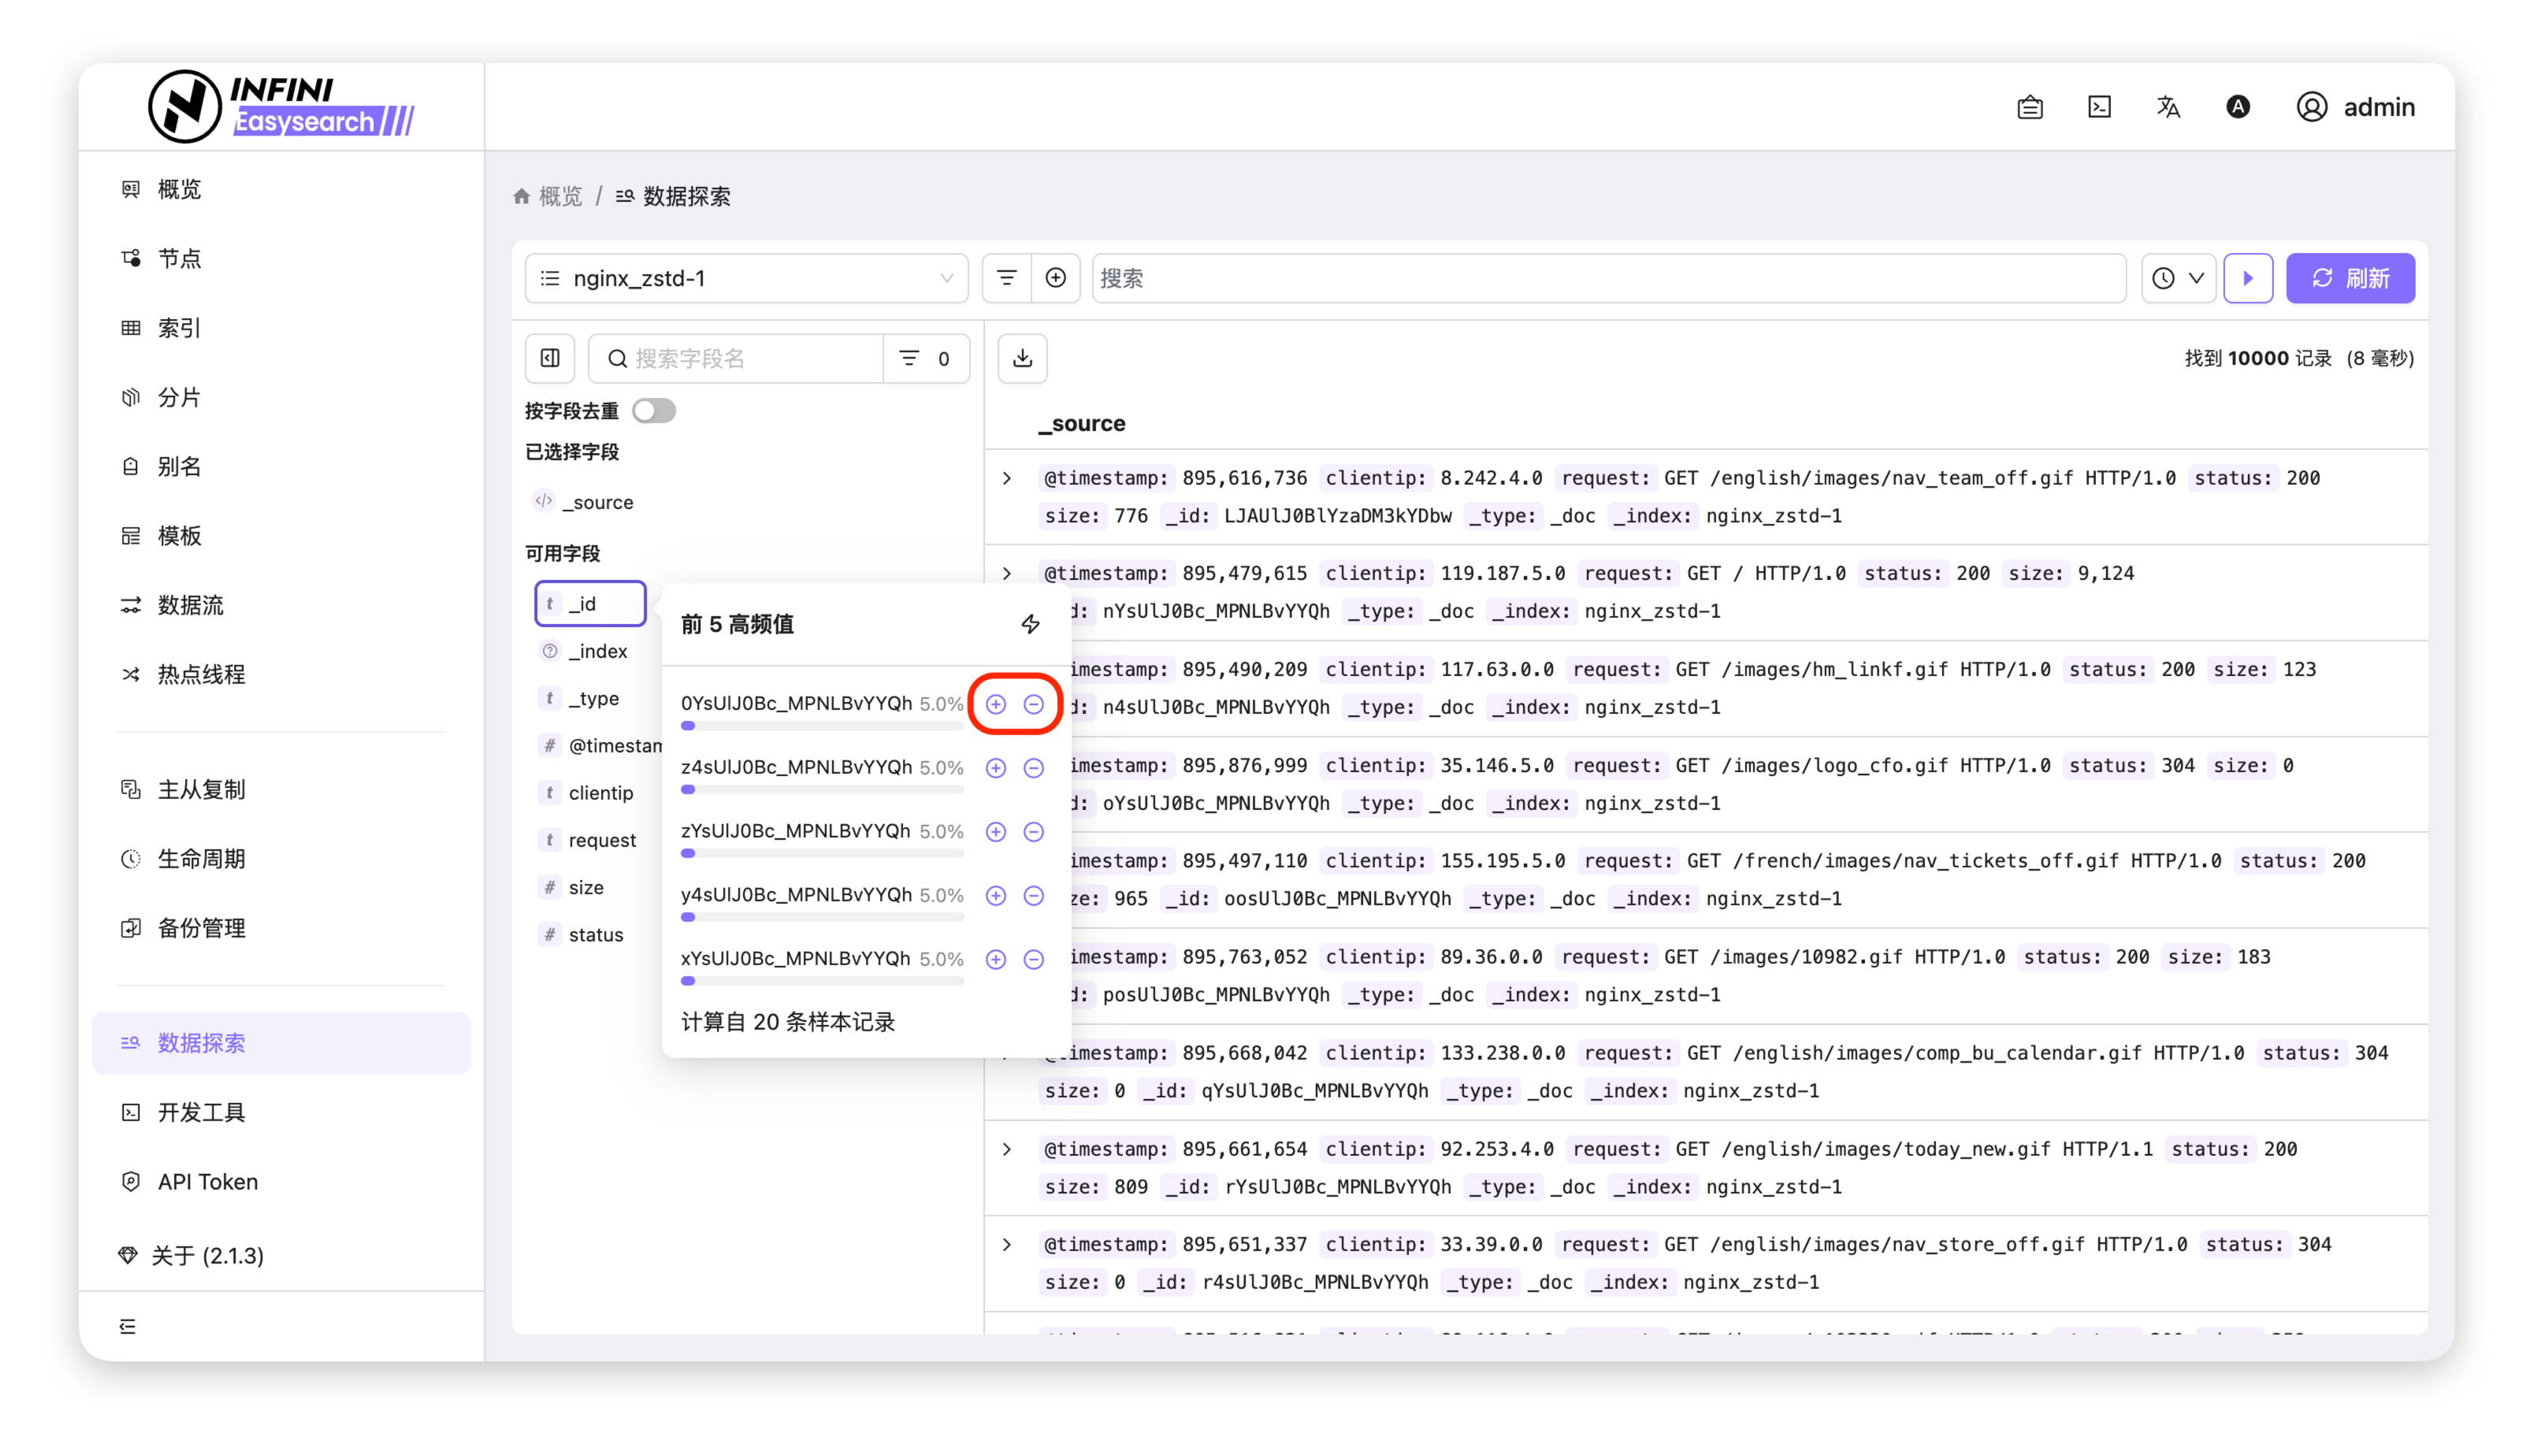Screen dimensions: 2534x1456
Task: Click the run play button icon
Action: point(2248,278)
